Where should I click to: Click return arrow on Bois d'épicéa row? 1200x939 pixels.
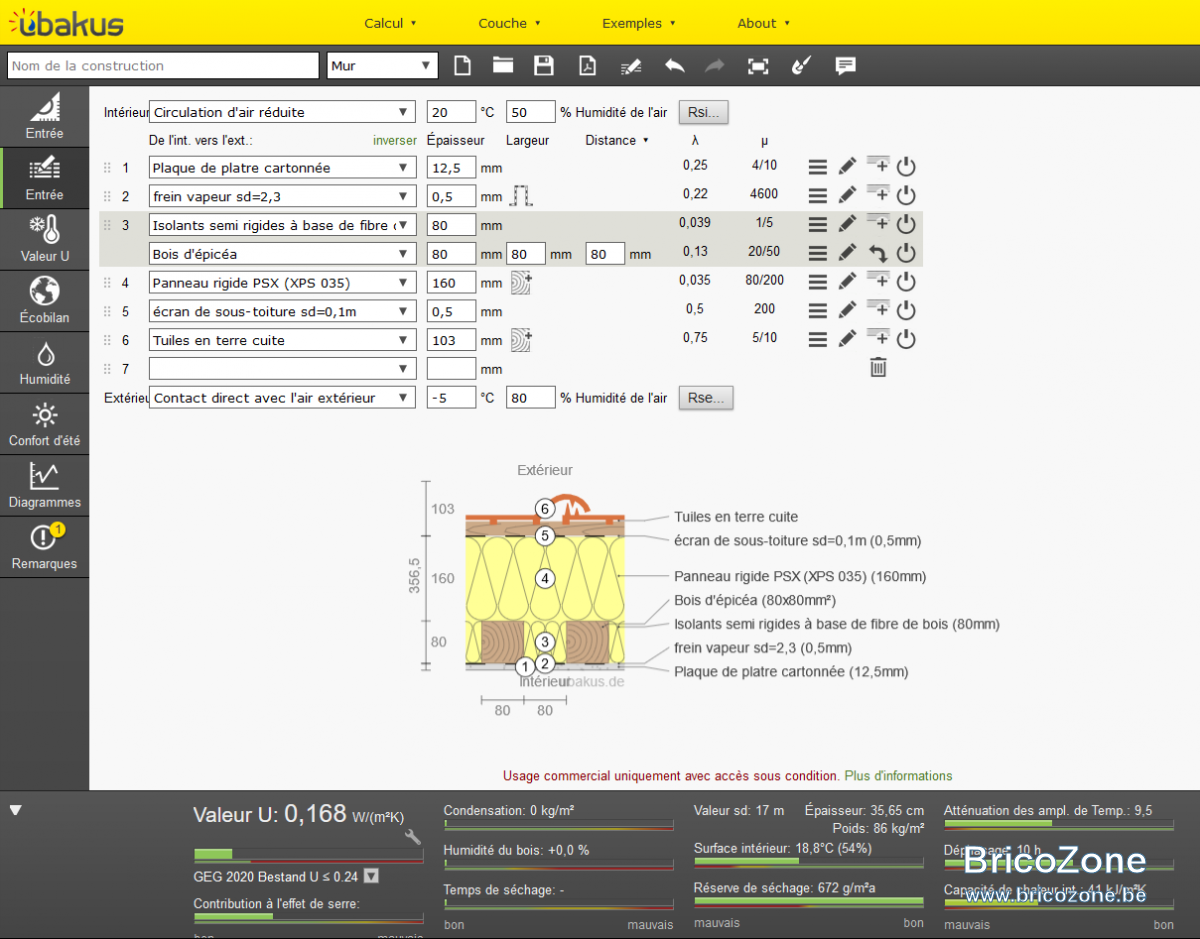(x=878, y=254)
